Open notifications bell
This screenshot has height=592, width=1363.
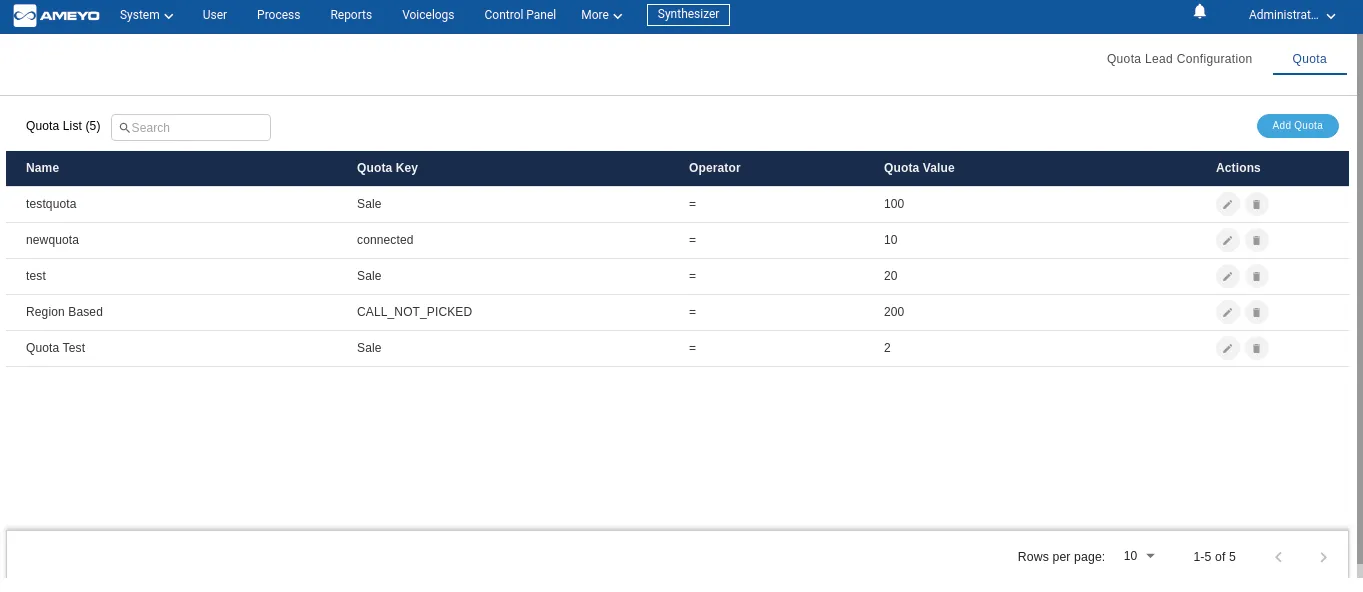(x=1200, y=12)
